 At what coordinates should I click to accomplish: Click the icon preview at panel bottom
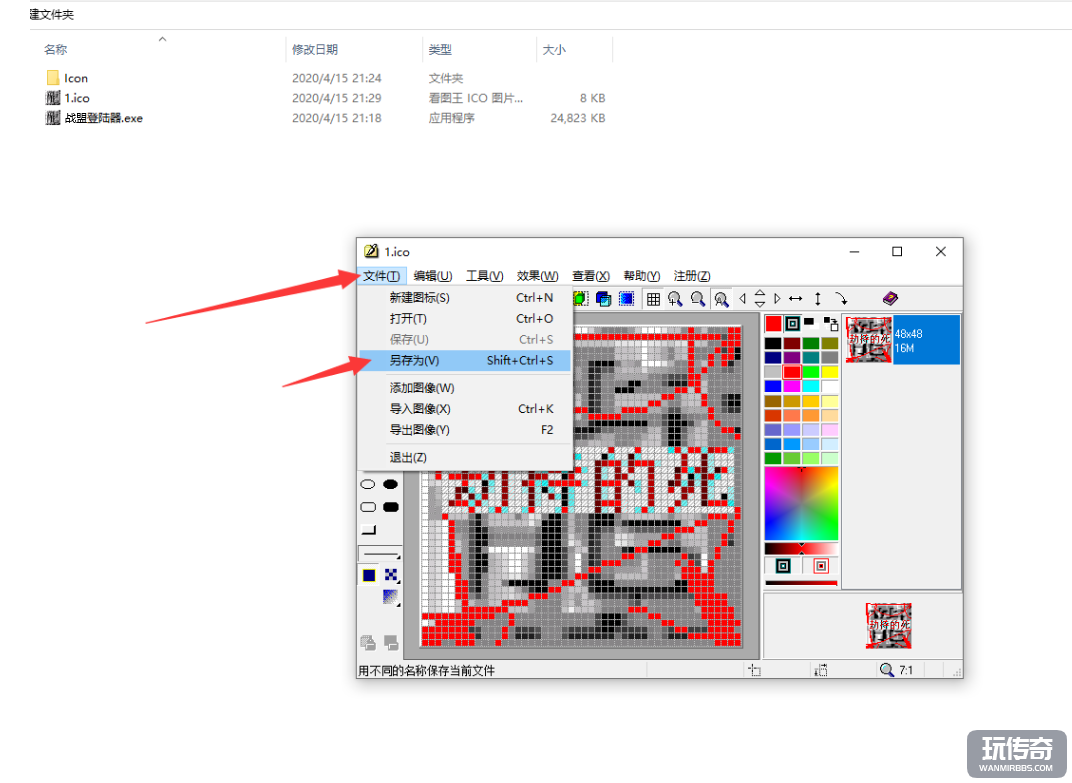pos(888,625)
